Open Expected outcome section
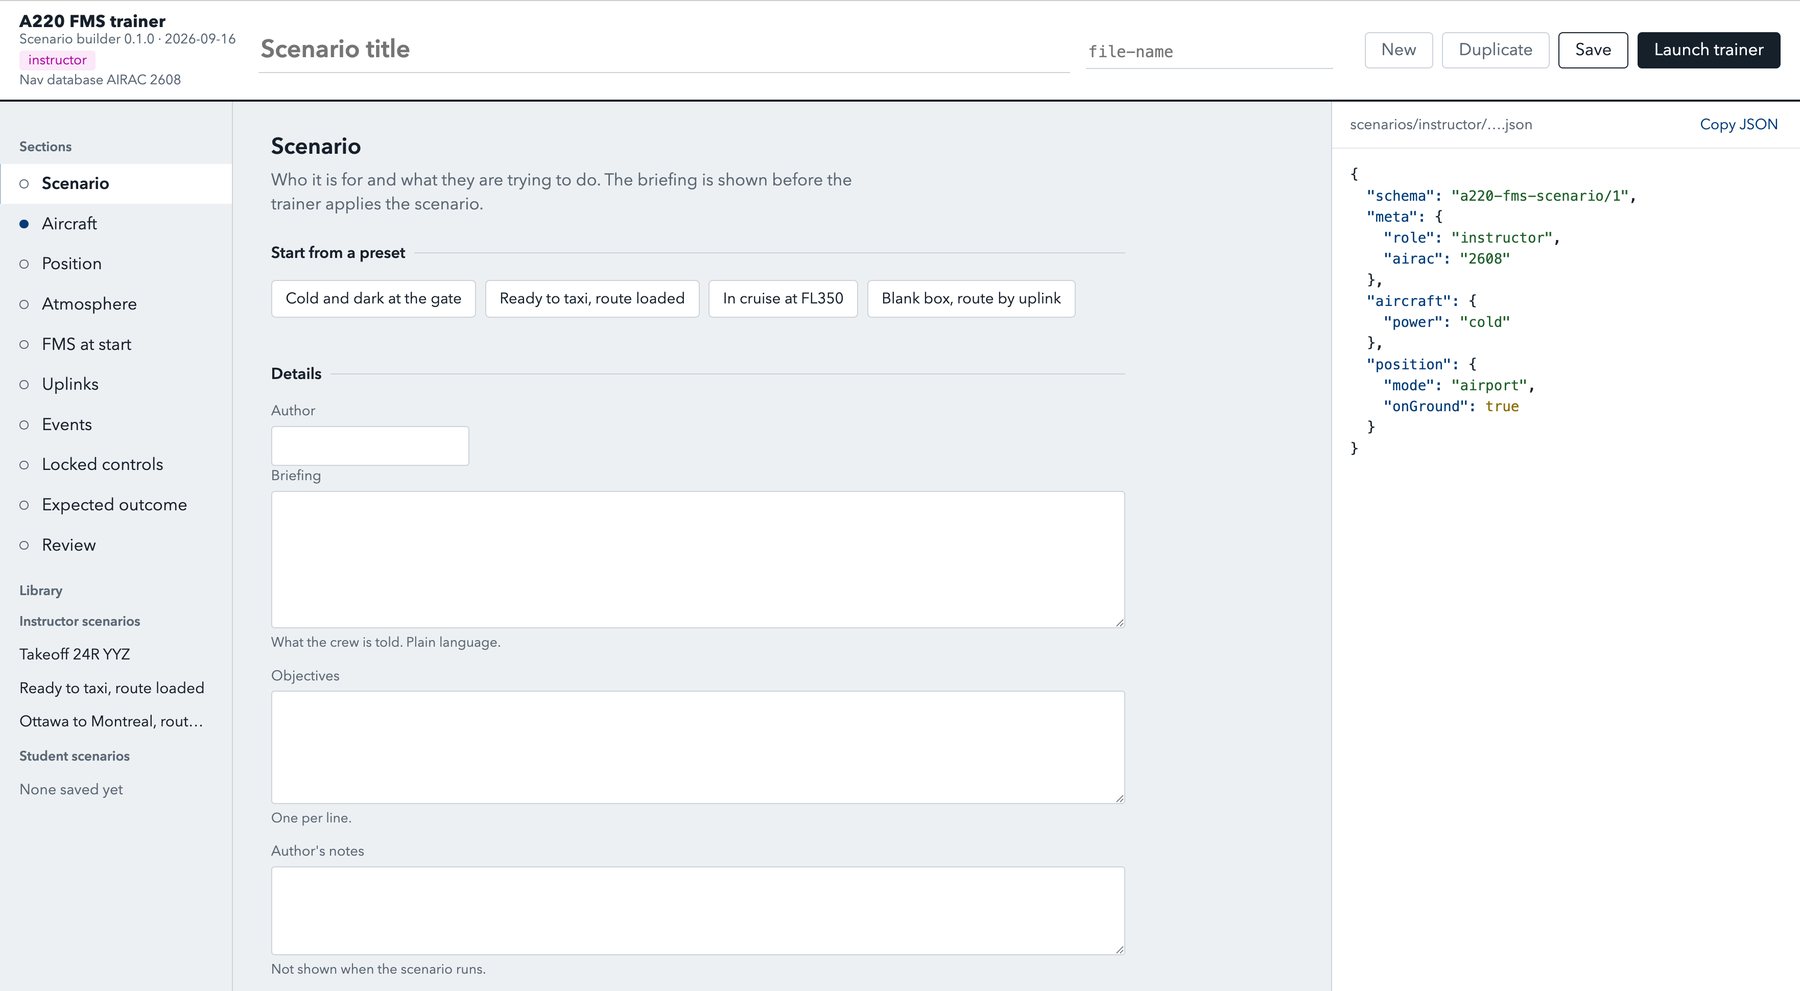The image size is (1800, 991). click(x=116, y=505)
